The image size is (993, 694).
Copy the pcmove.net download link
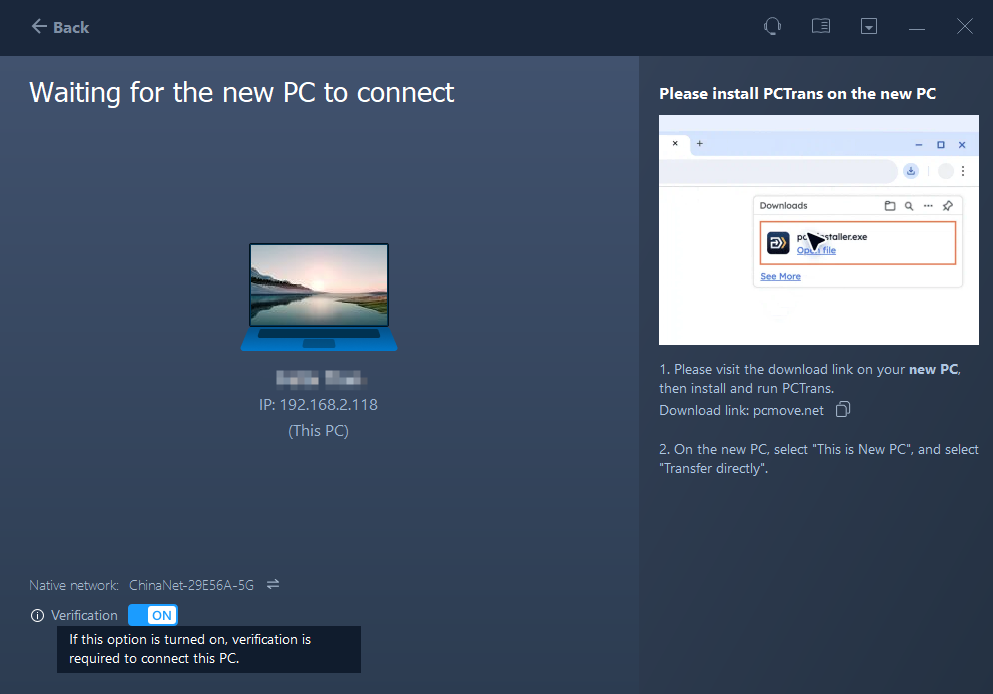click(843, 410)
